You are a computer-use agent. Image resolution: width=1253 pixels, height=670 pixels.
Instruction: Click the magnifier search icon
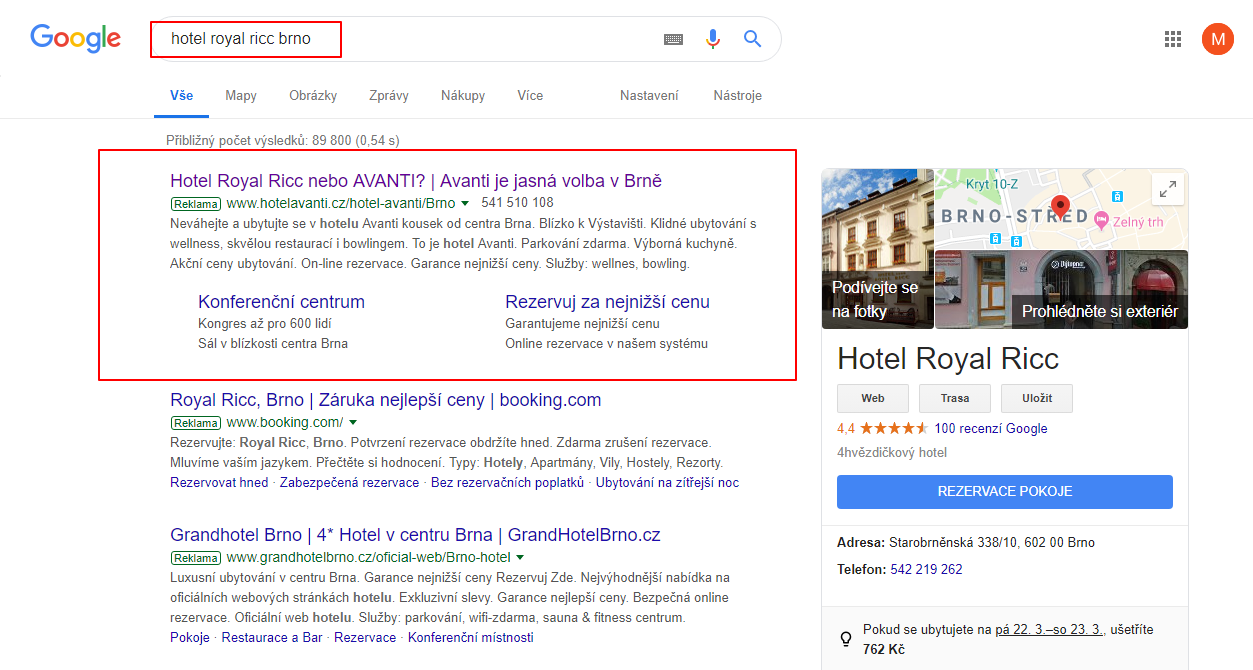[x=752, y=39]
